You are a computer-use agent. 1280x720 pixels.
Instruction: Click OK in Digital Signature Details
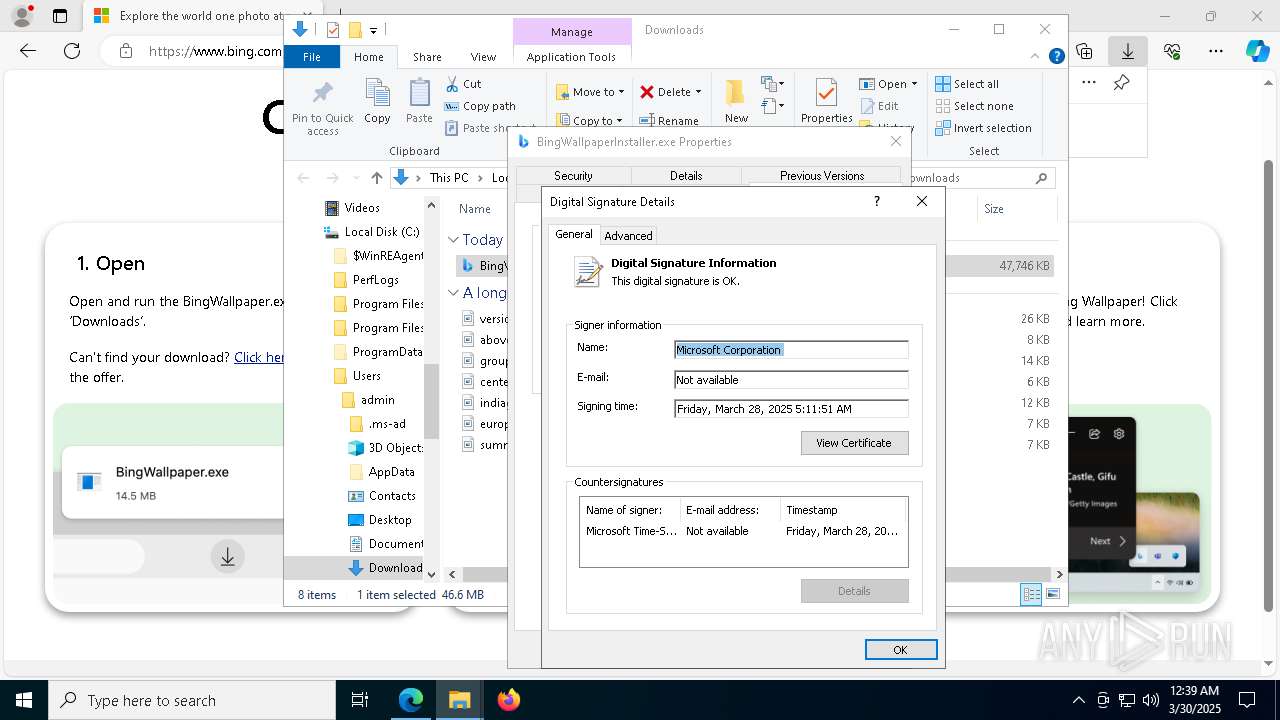click(x=900, y=650)
